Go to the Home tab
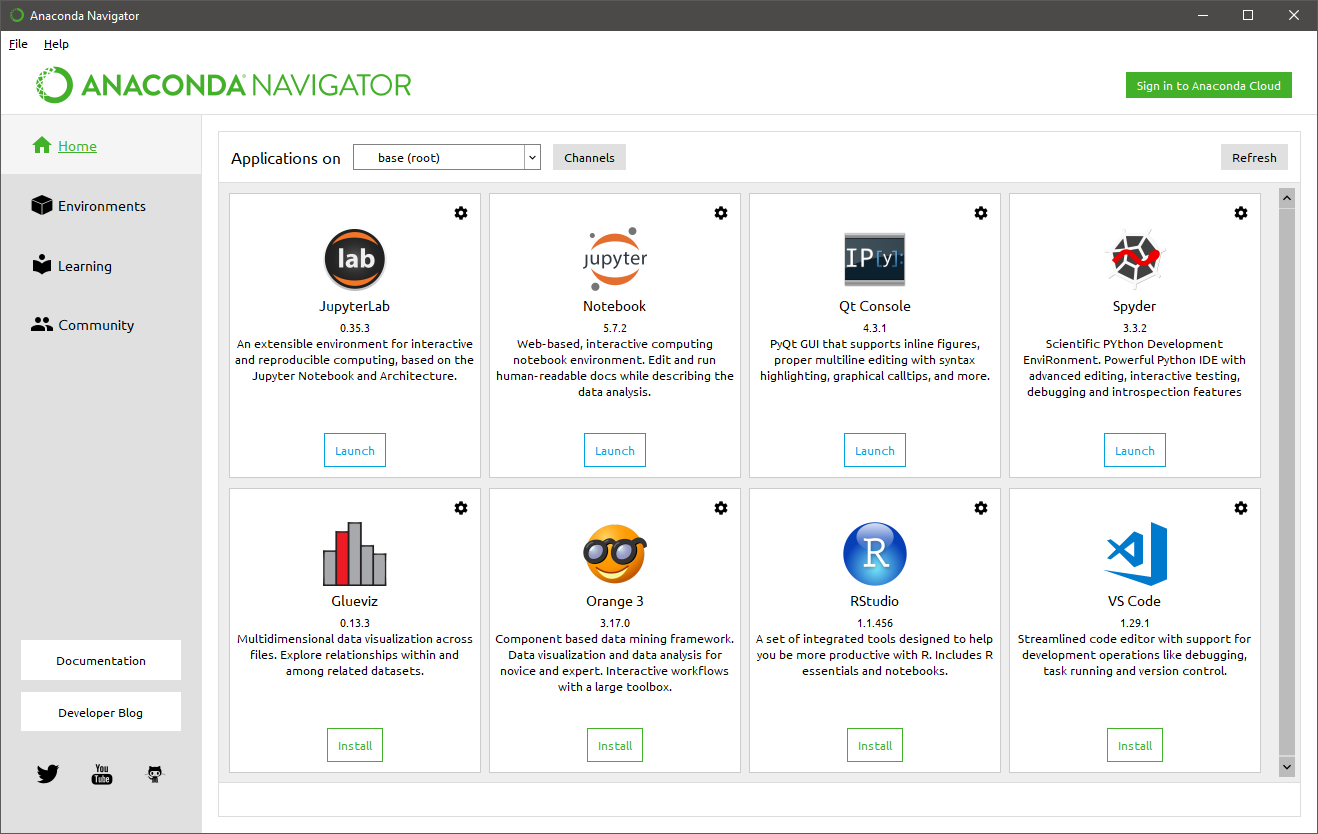This screenshot has height=834, width=1318. click(101, 146)
